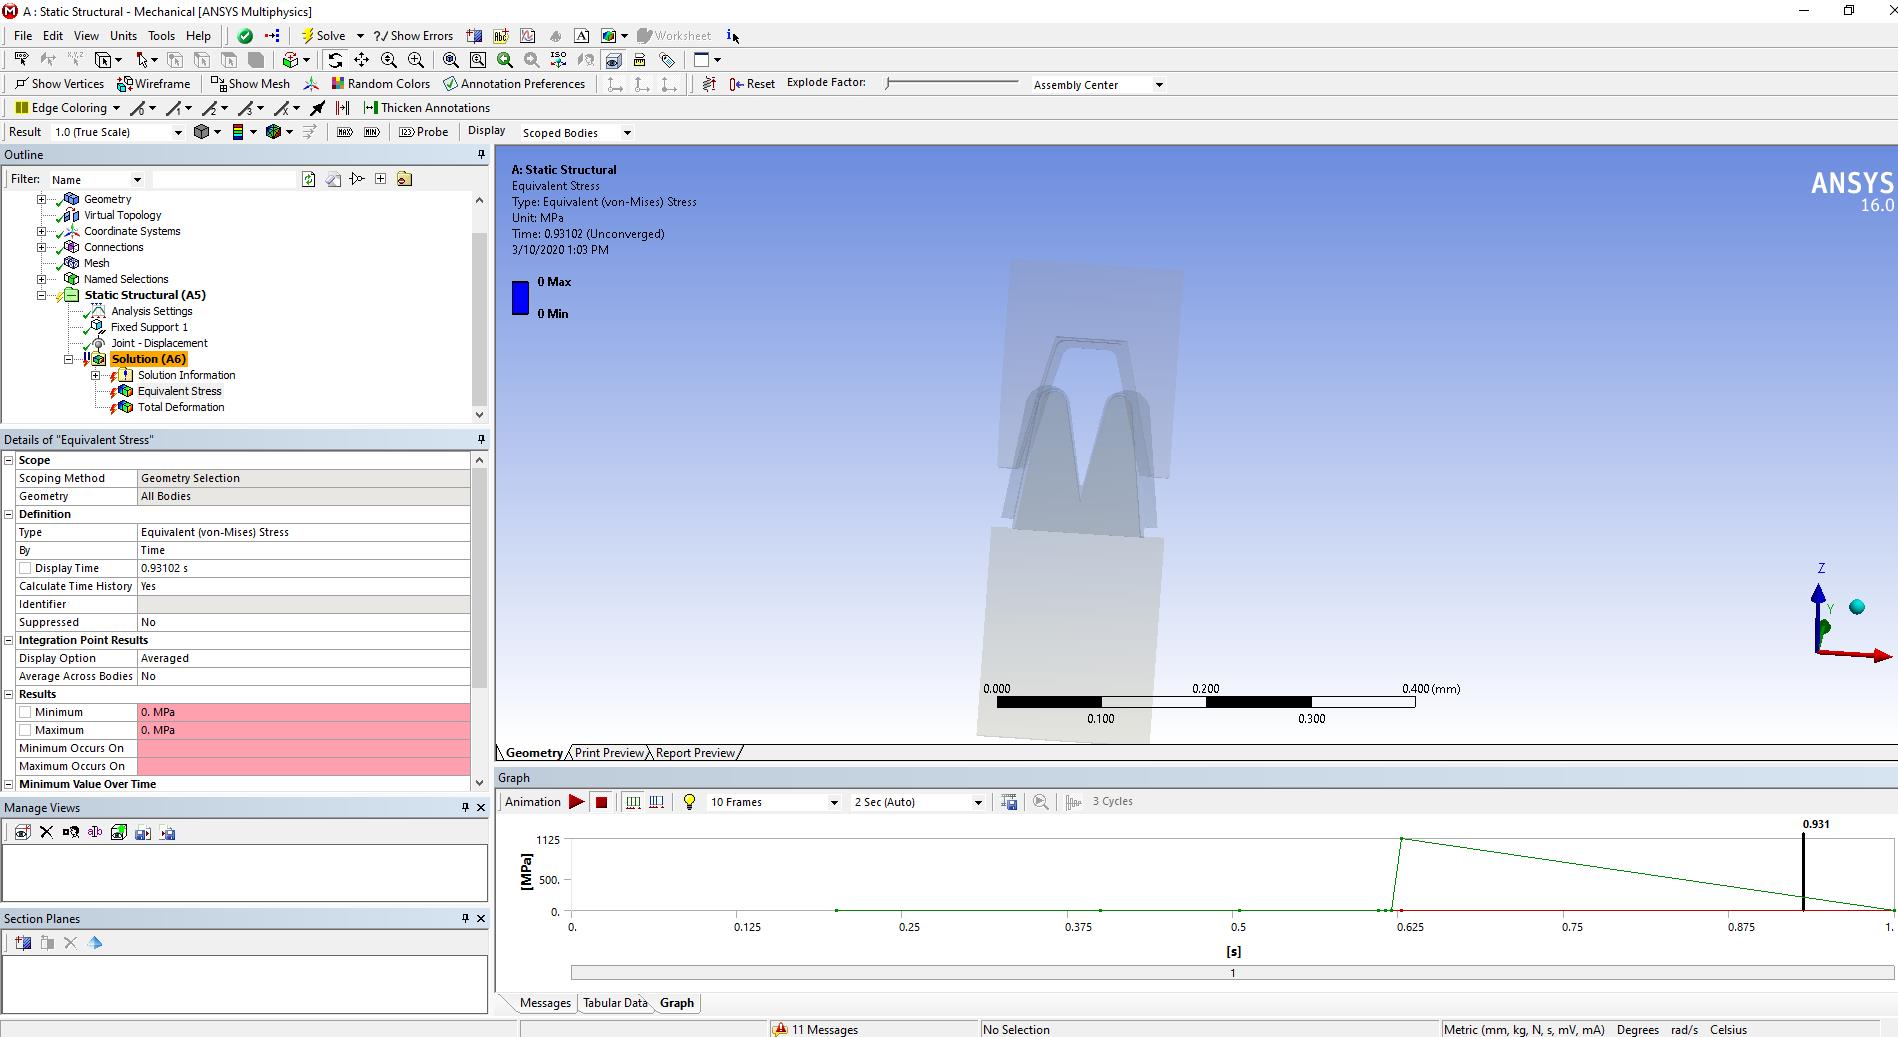The image size is (1898, 1037).
Task: Open Edge Coloring options
Action: point(67,108)
